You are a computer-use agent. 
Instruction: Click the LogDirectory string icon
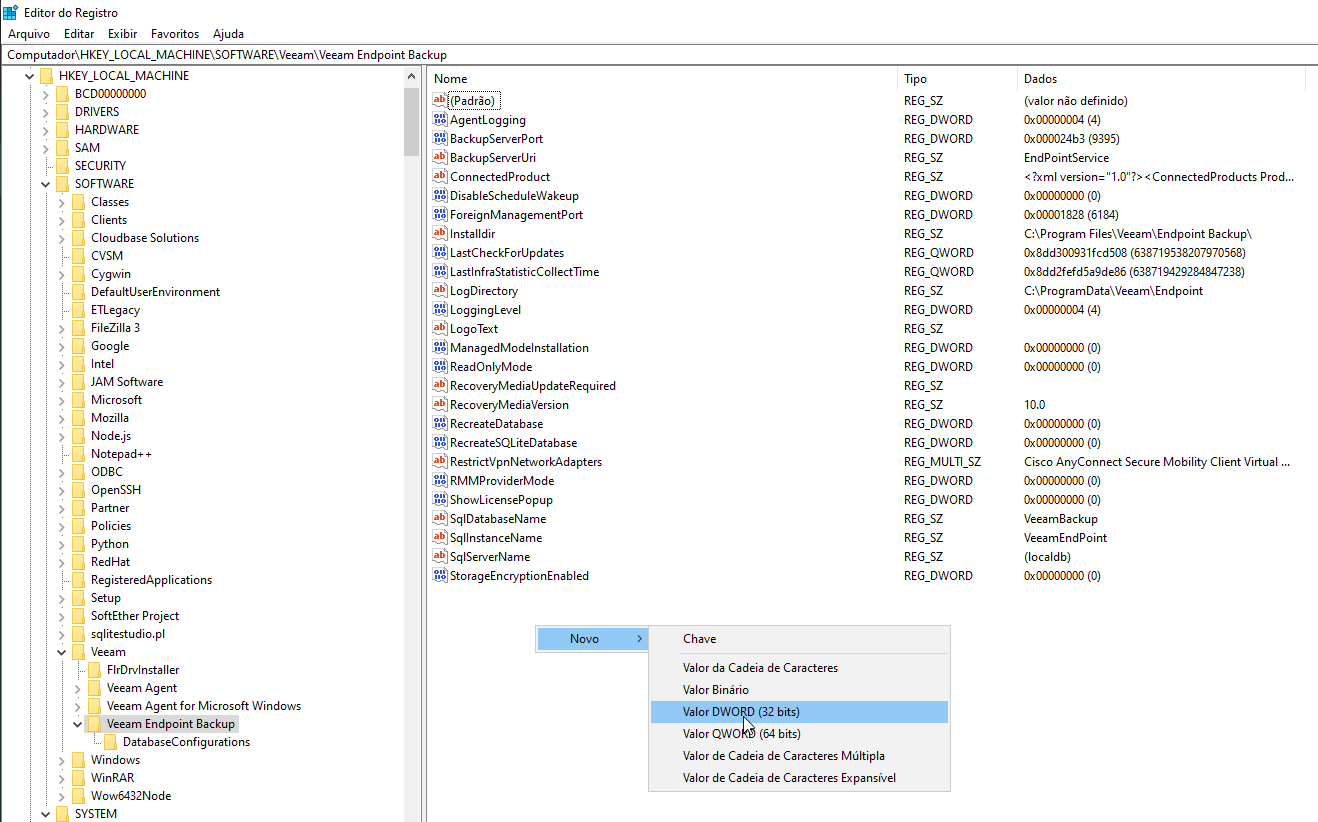pyautogui.click(x=440, y=291)
